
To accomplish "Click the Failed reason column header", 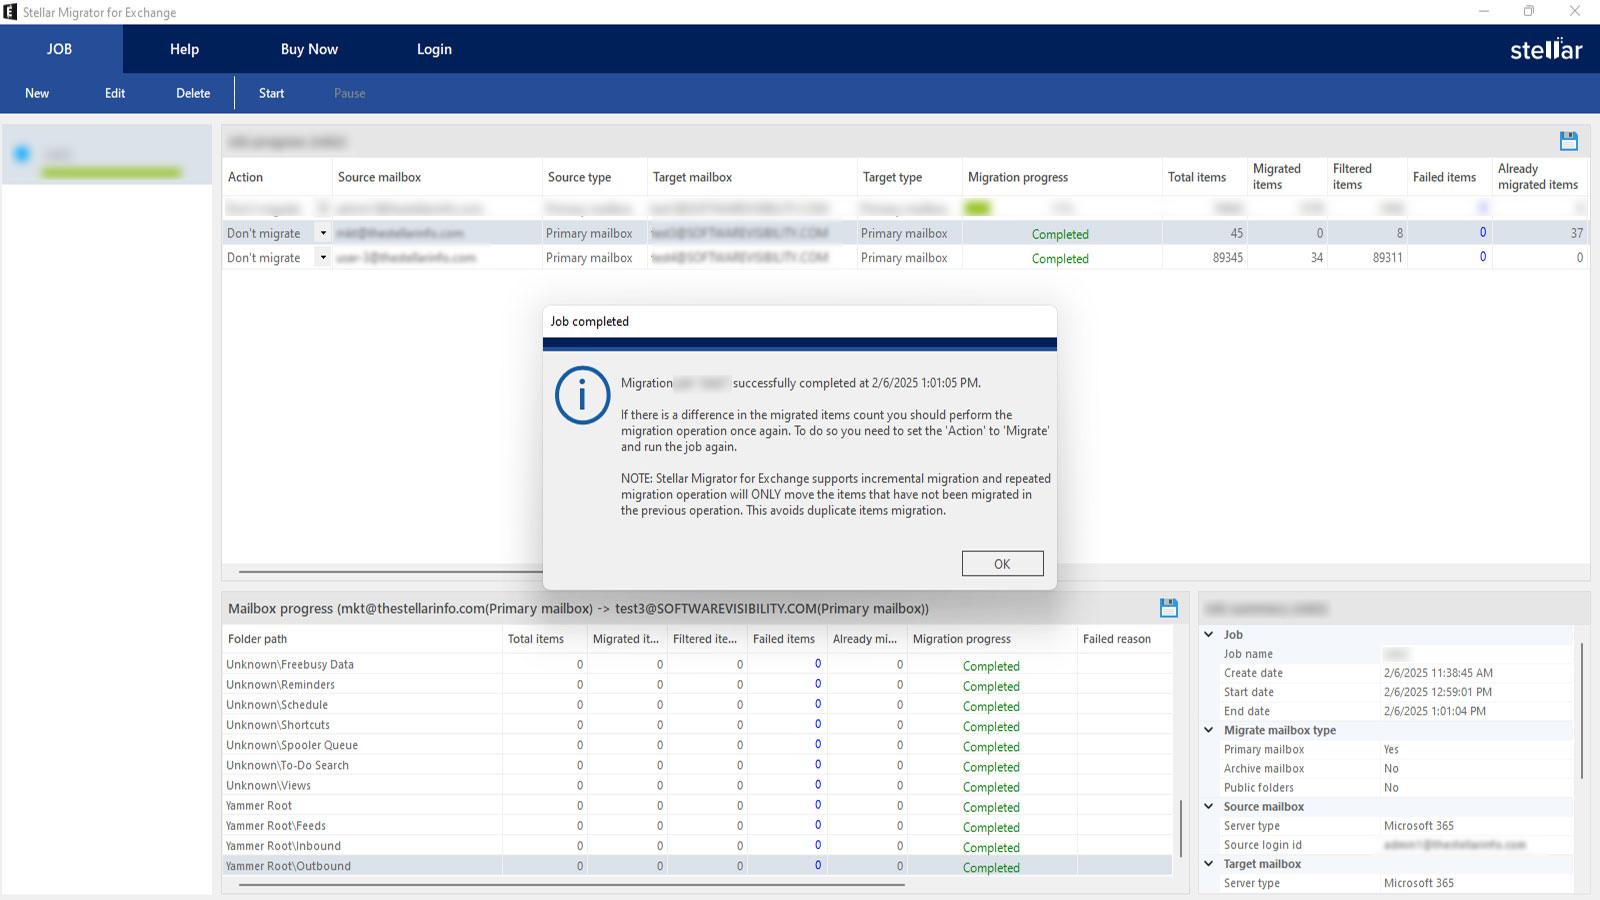I will [1125, 639].
